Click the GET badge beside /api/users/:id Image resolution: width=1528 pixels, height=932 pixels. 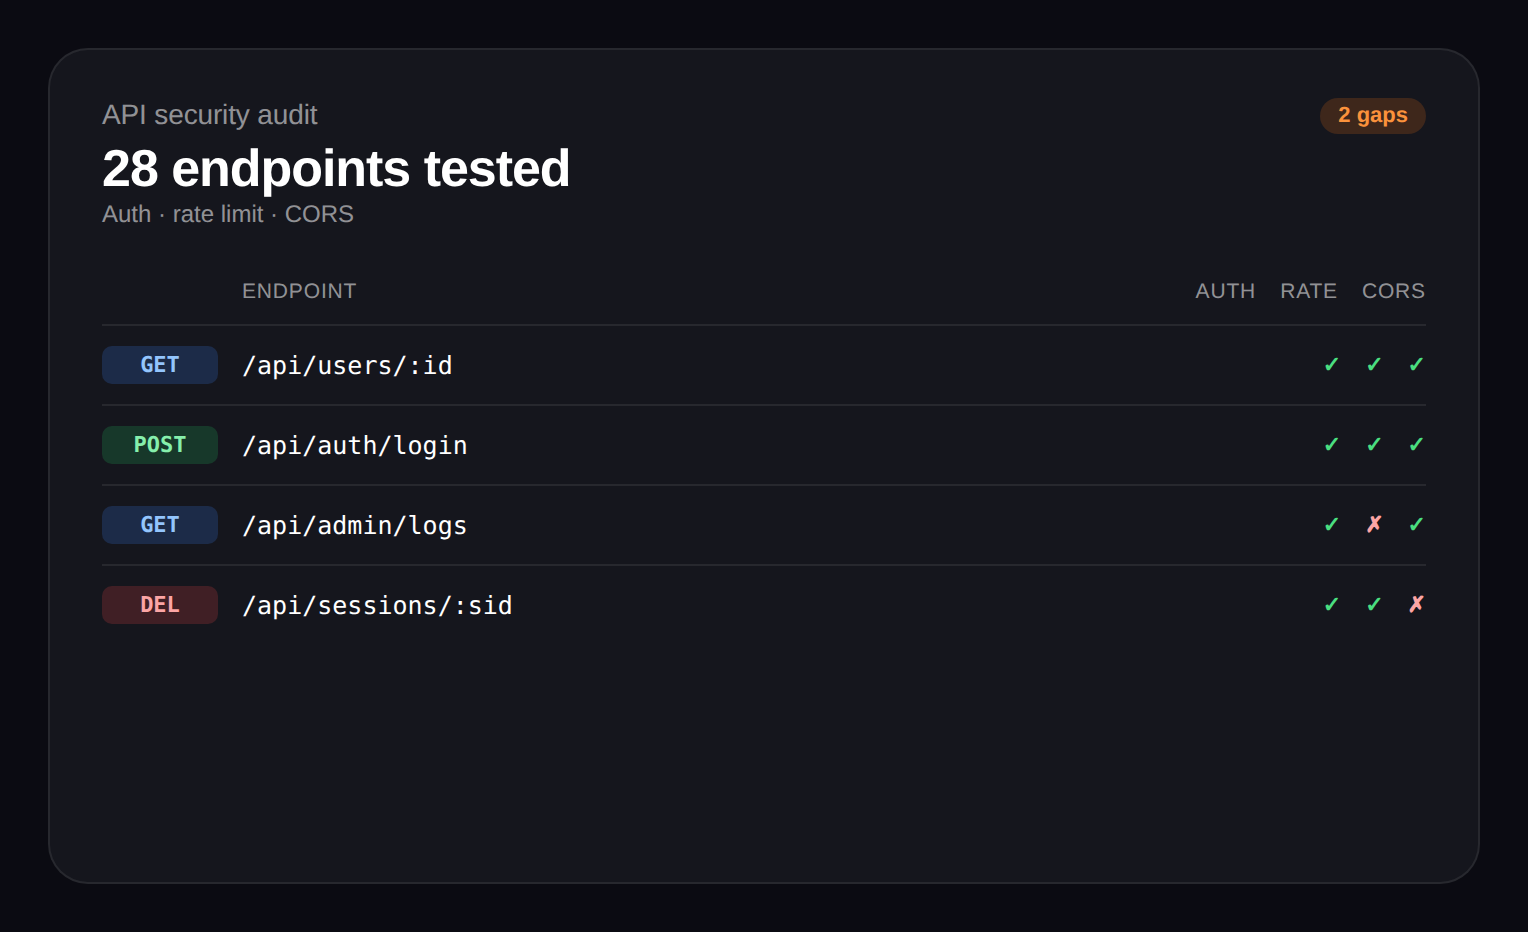click(x=160, y=365)
